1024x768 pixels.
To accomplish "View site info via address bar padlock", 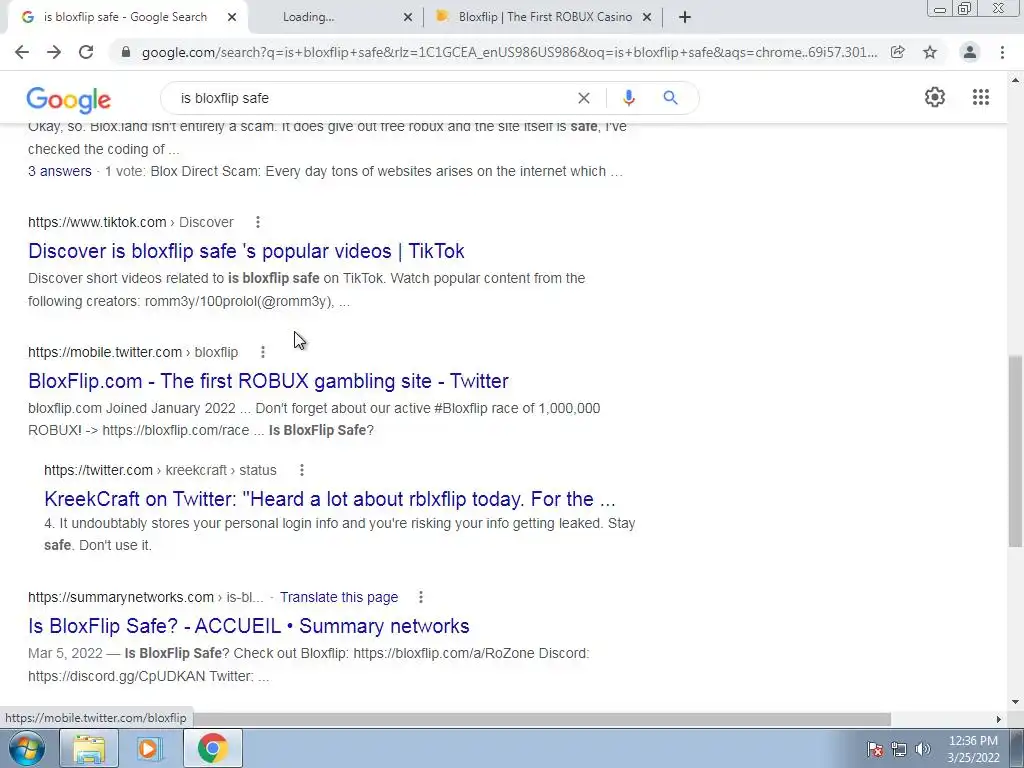I will [126, 52].
